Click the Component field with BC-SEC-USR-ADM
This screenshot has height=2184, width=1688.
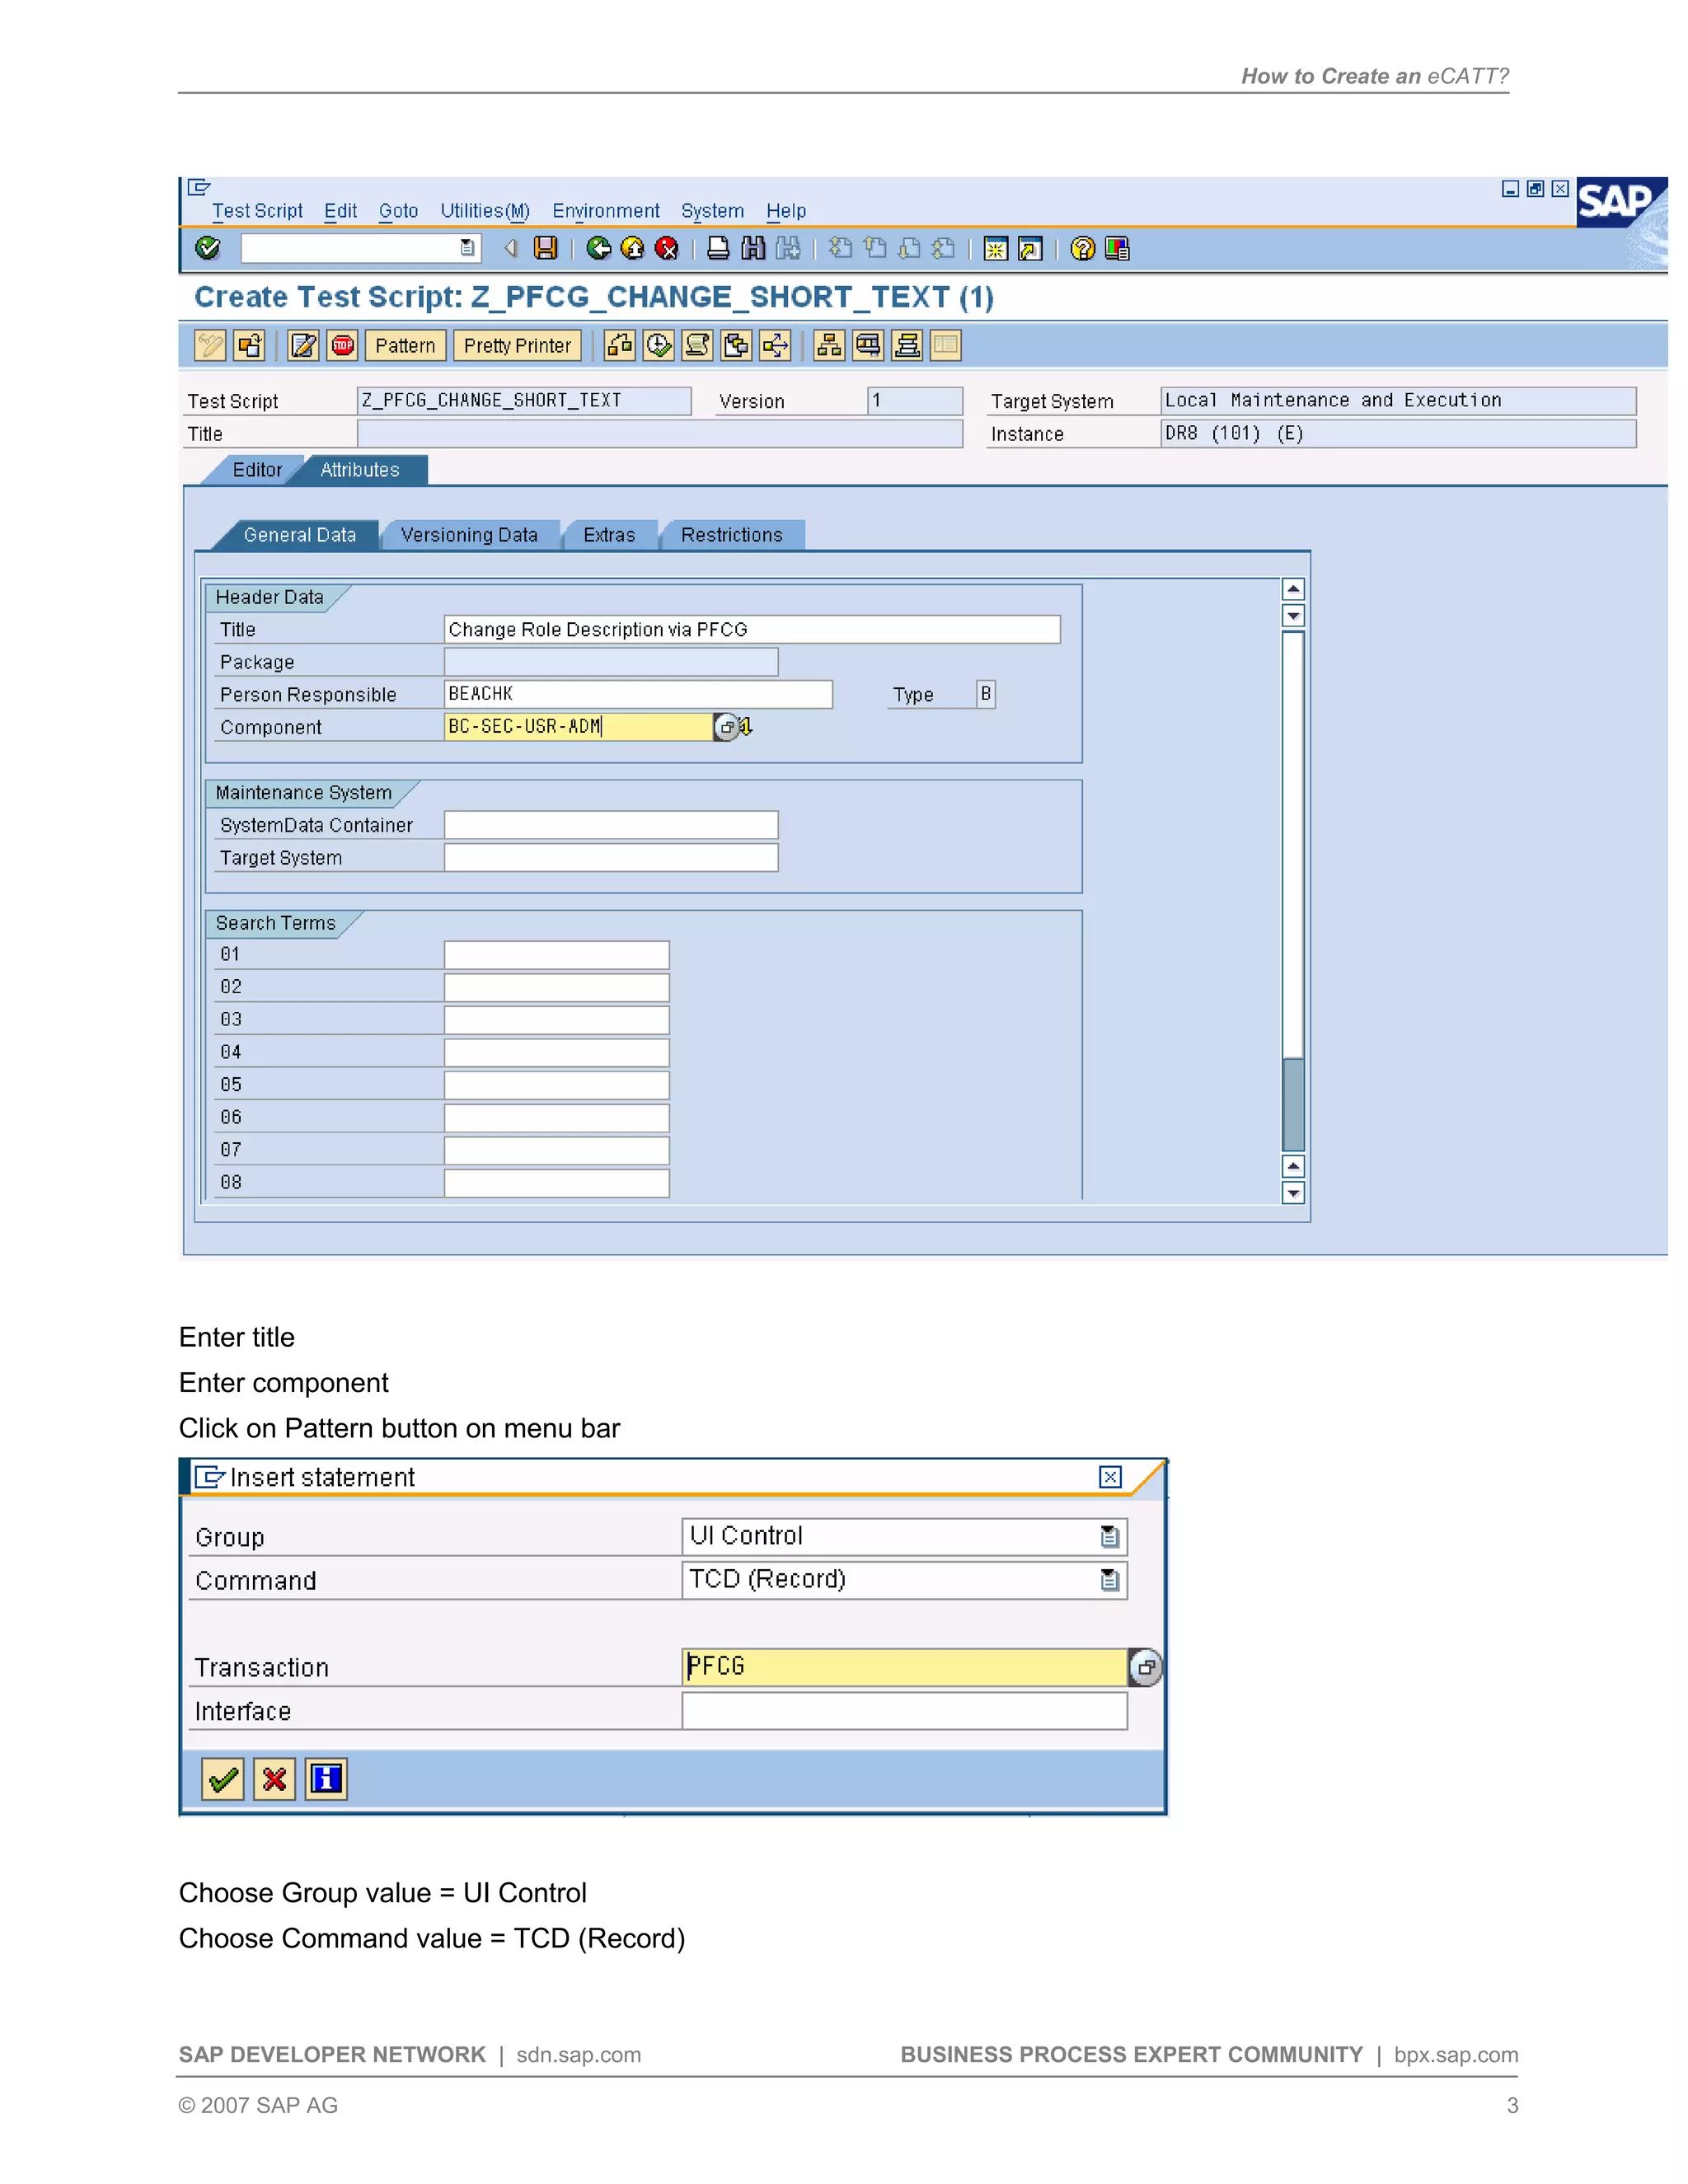[x=578, y=727]
